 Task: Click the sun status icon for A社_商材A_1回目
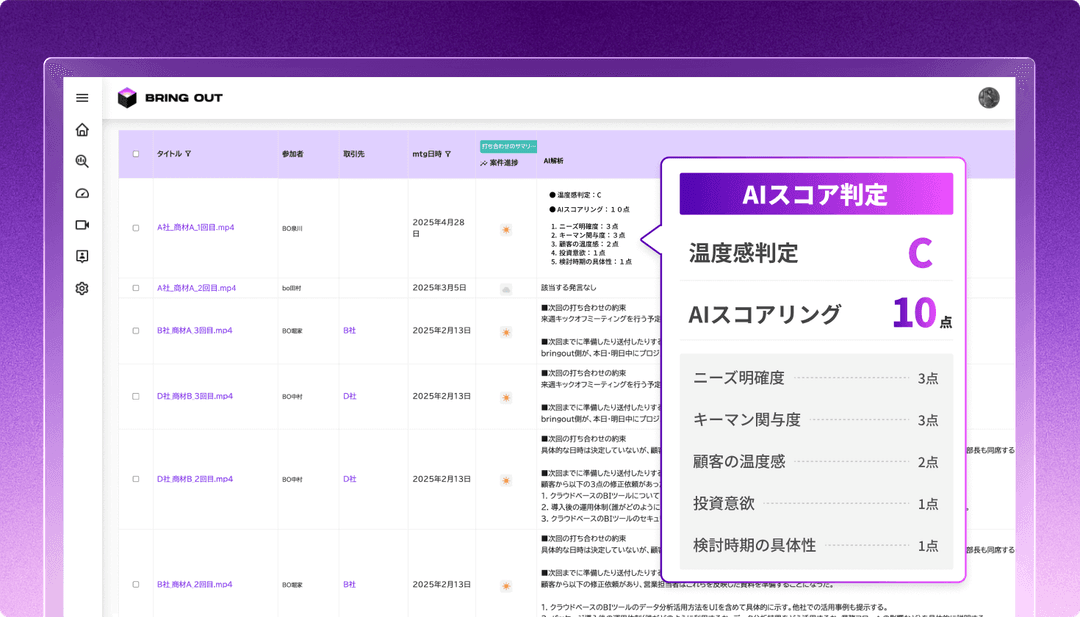[507, 229]
